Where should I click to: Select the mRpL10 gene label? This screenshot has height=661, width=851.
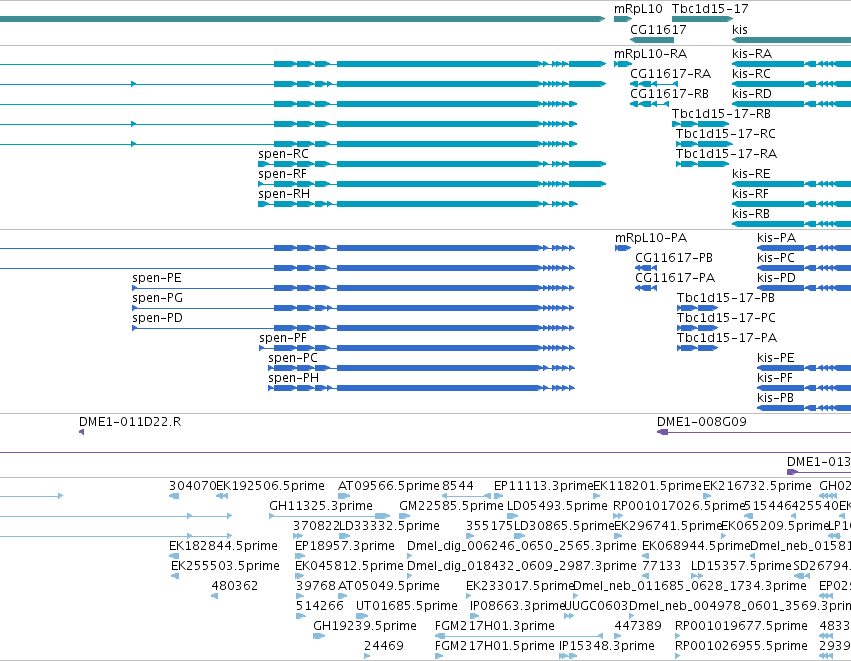coord(638,9)
